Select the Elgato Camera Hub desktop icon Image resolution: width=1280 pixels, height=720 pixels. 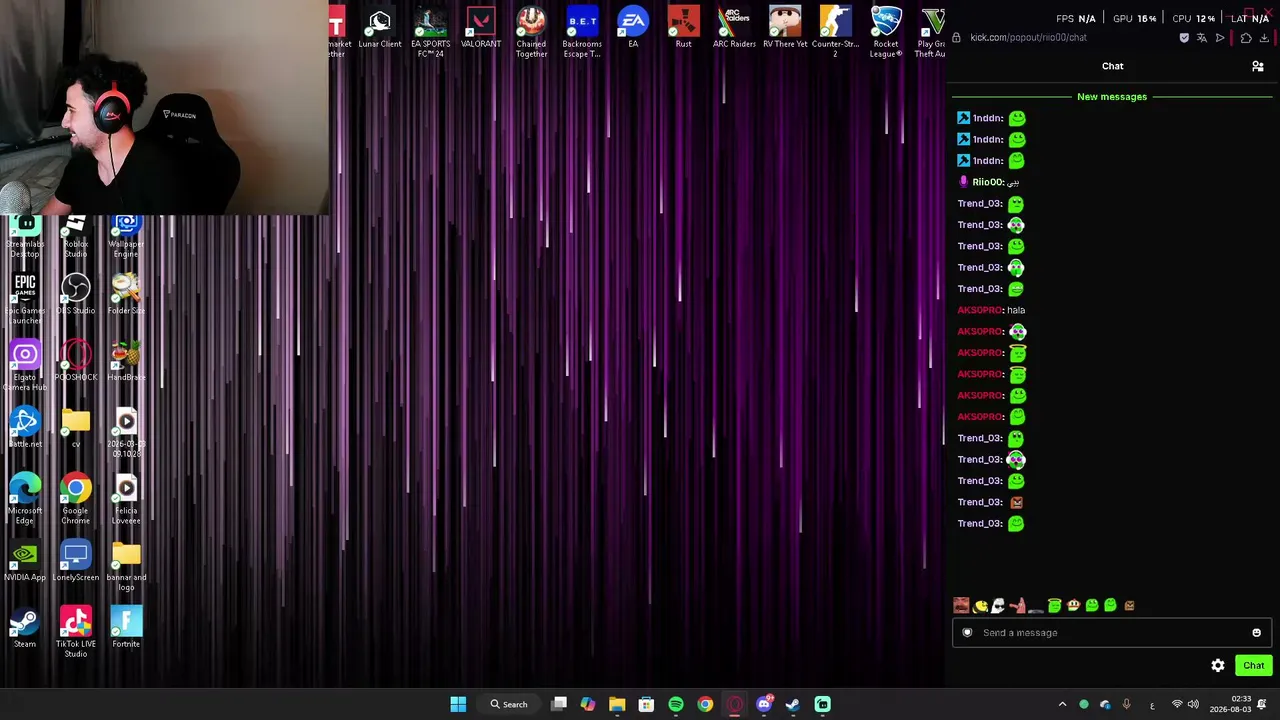coord(25,366)
